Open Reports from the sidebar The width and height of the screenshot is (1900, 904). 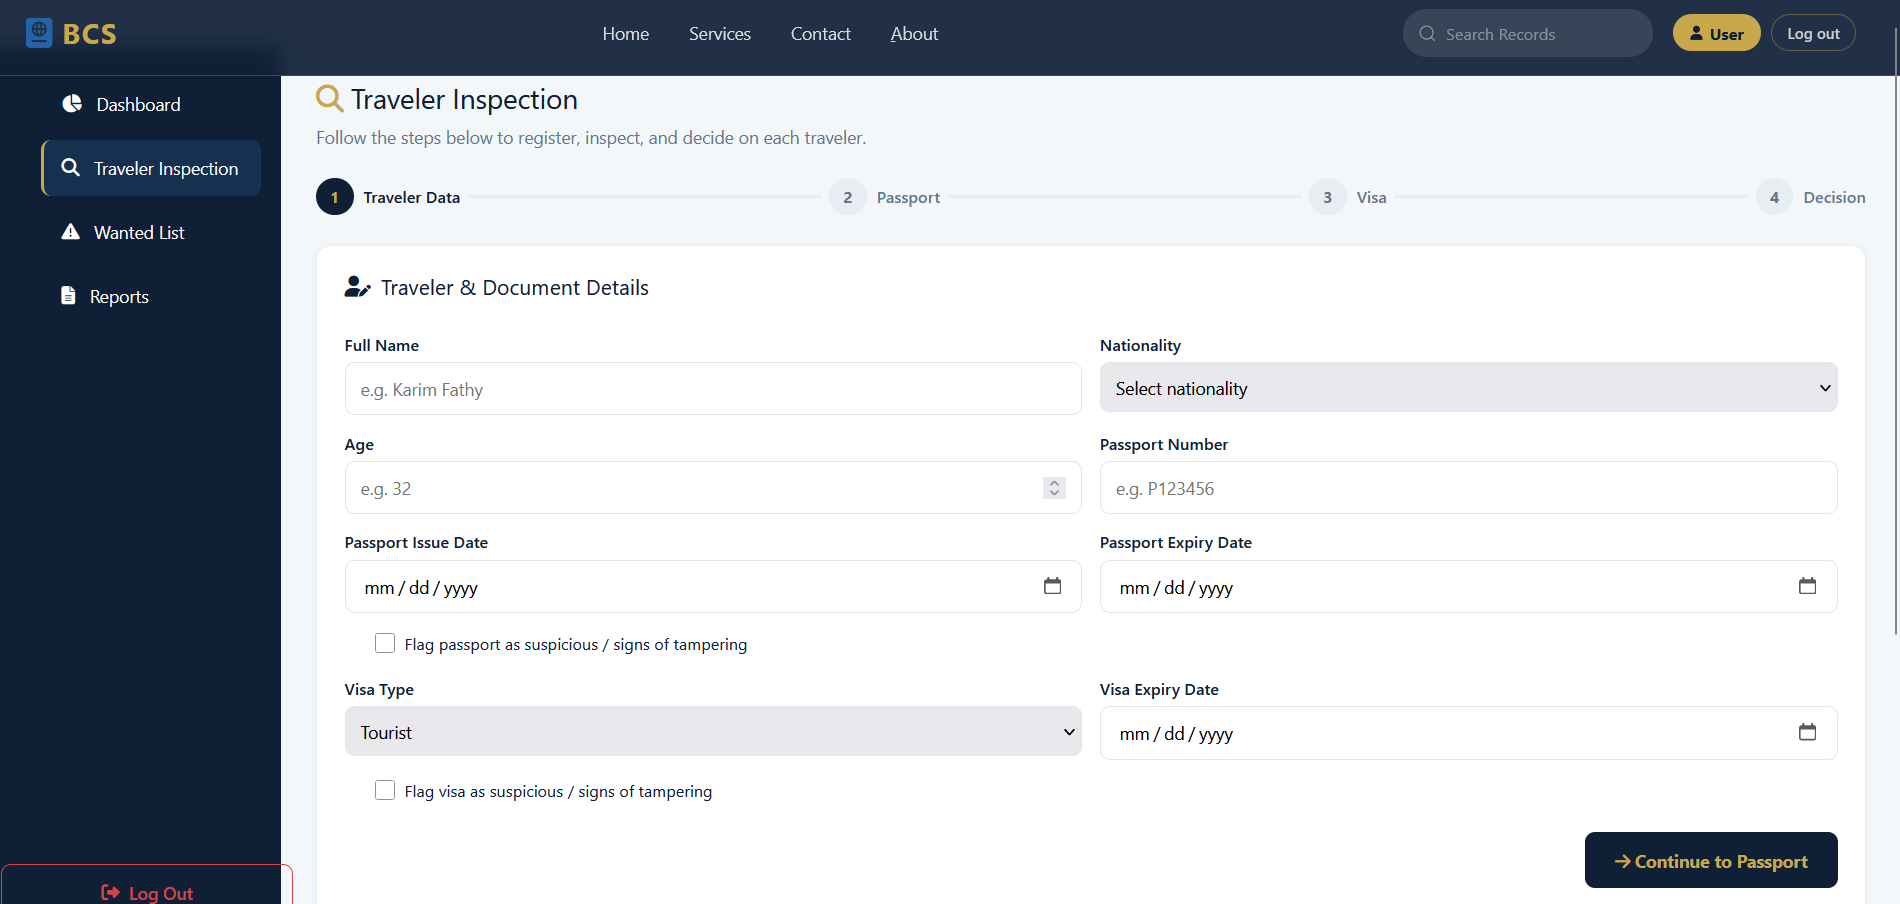click(x=151, y=296)
